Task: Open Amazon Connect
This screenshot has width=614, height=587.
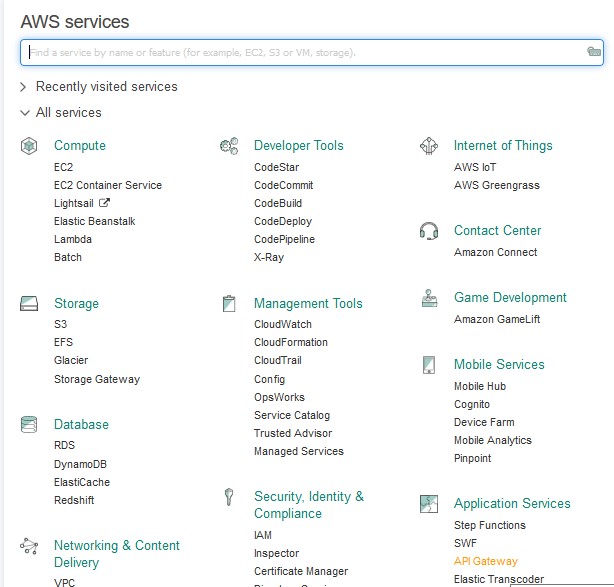Action: point(495,252)
